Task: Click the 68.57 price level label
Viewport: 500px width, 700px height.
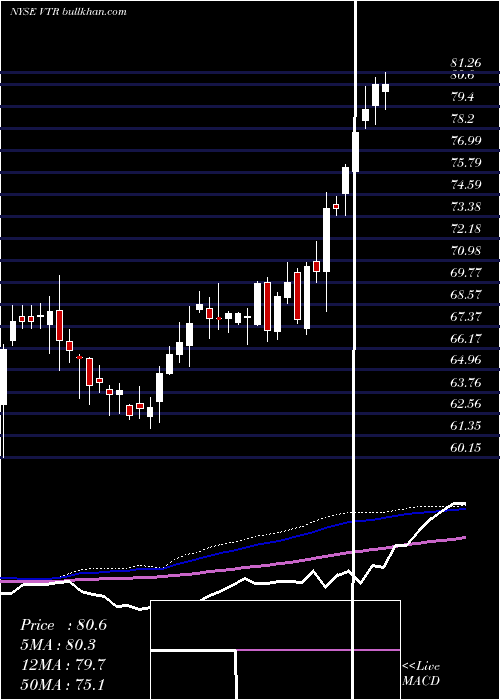Action: [x=466, y=294]
